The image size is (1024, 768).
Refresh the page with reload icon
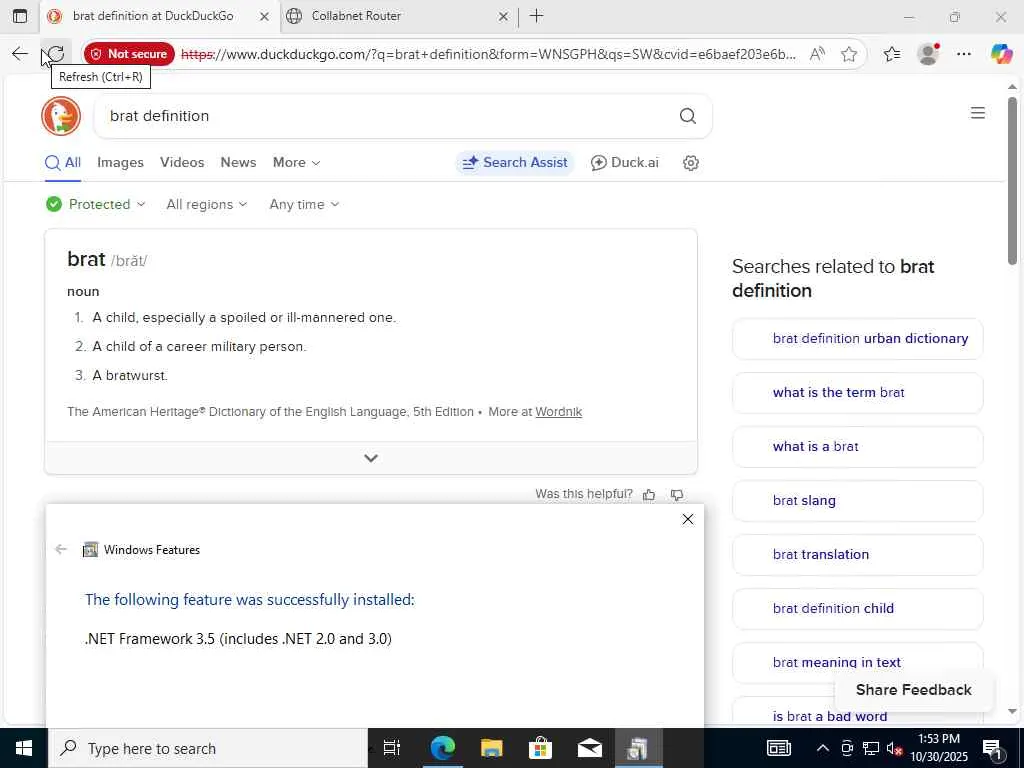(56, 54)
